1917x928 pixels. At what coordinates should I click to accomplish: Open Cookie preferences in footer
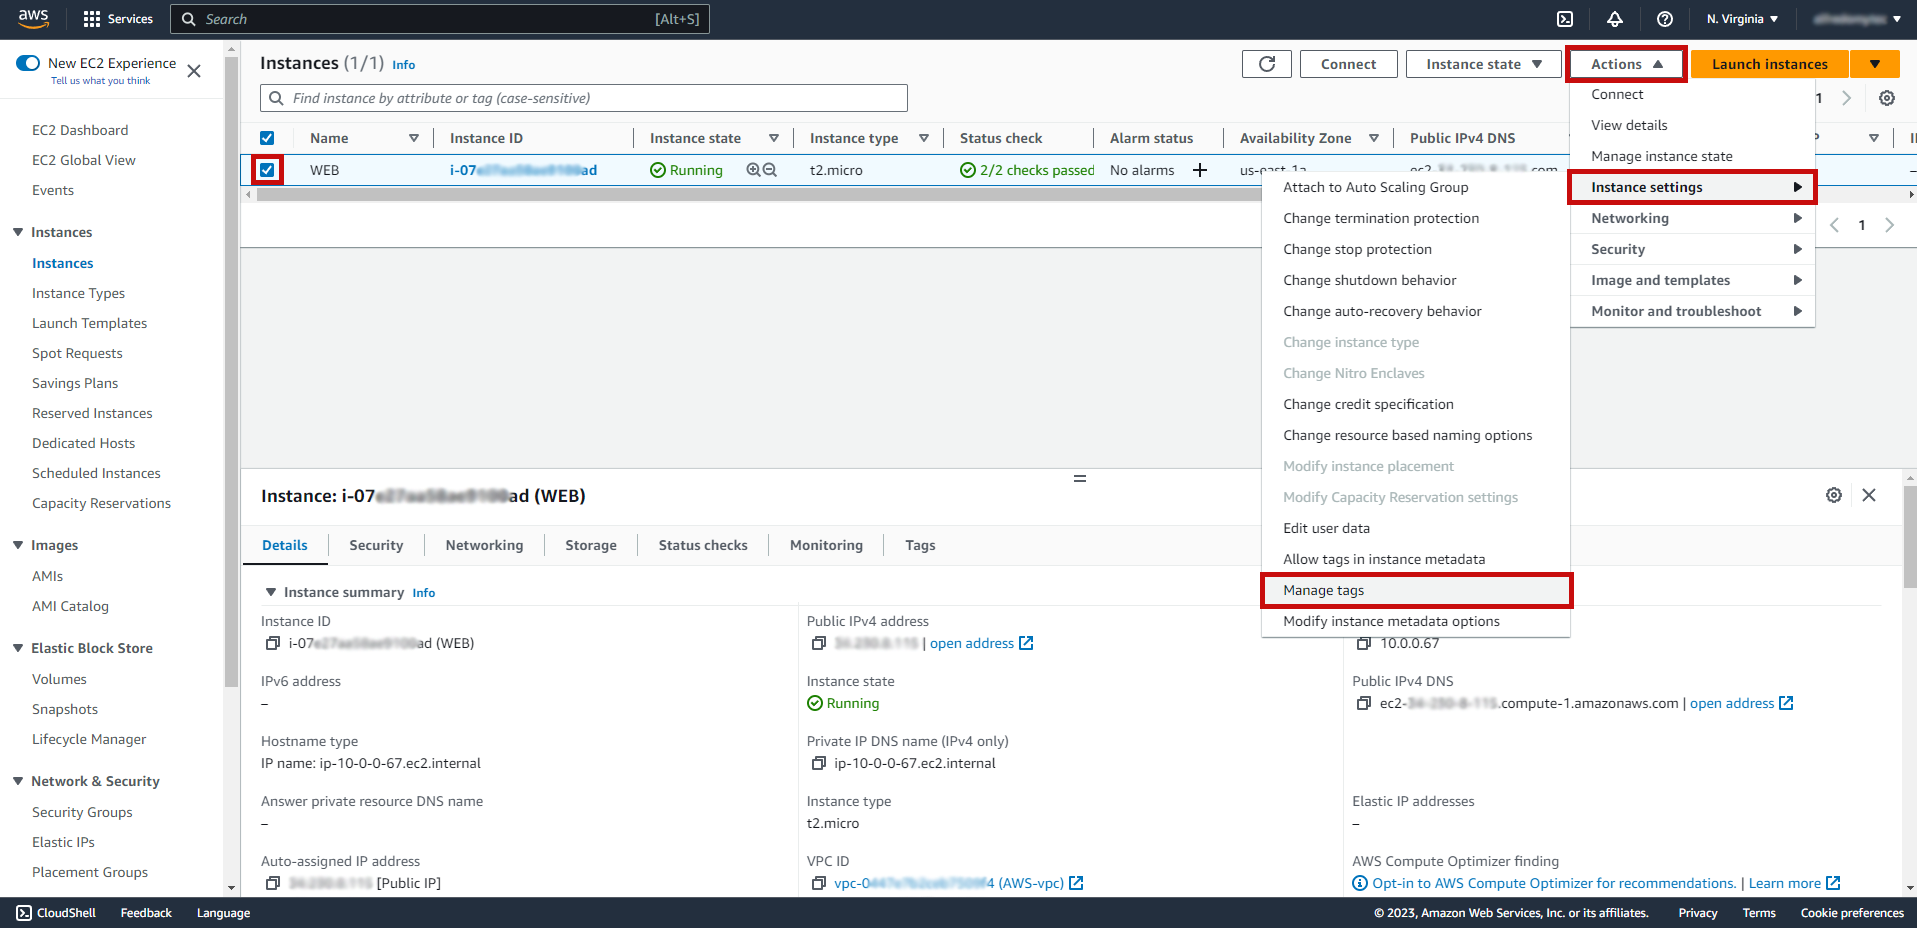click(x=1852, y=913)
